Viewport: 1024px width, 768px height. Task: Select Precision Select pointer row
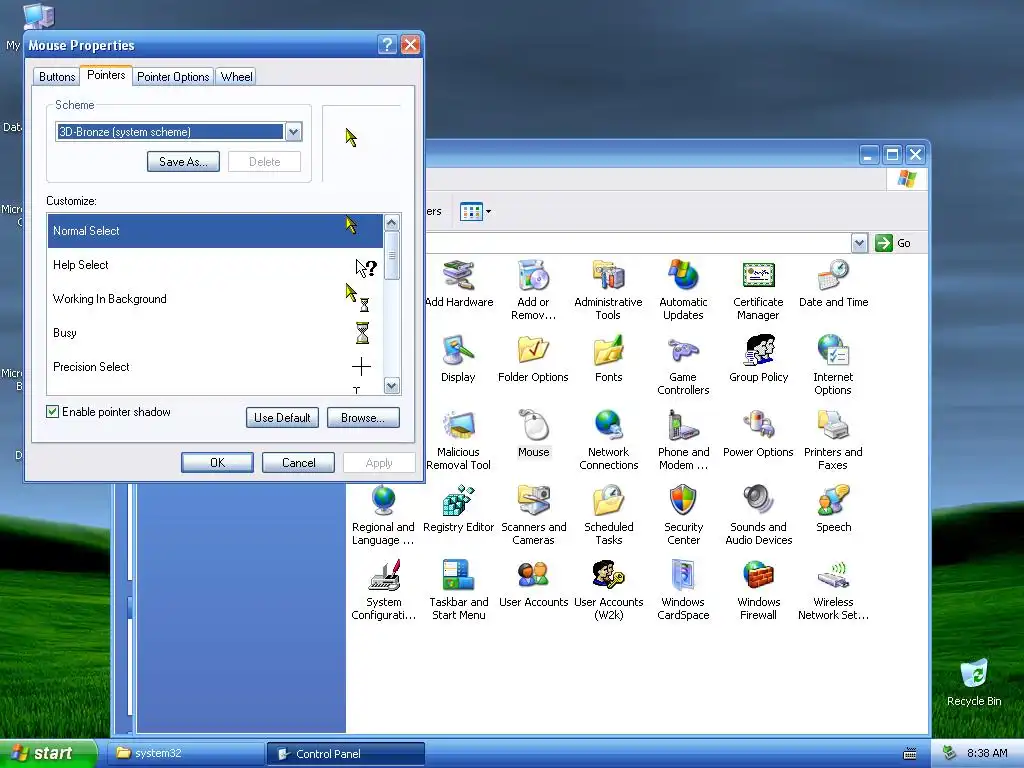click(215, 366)
